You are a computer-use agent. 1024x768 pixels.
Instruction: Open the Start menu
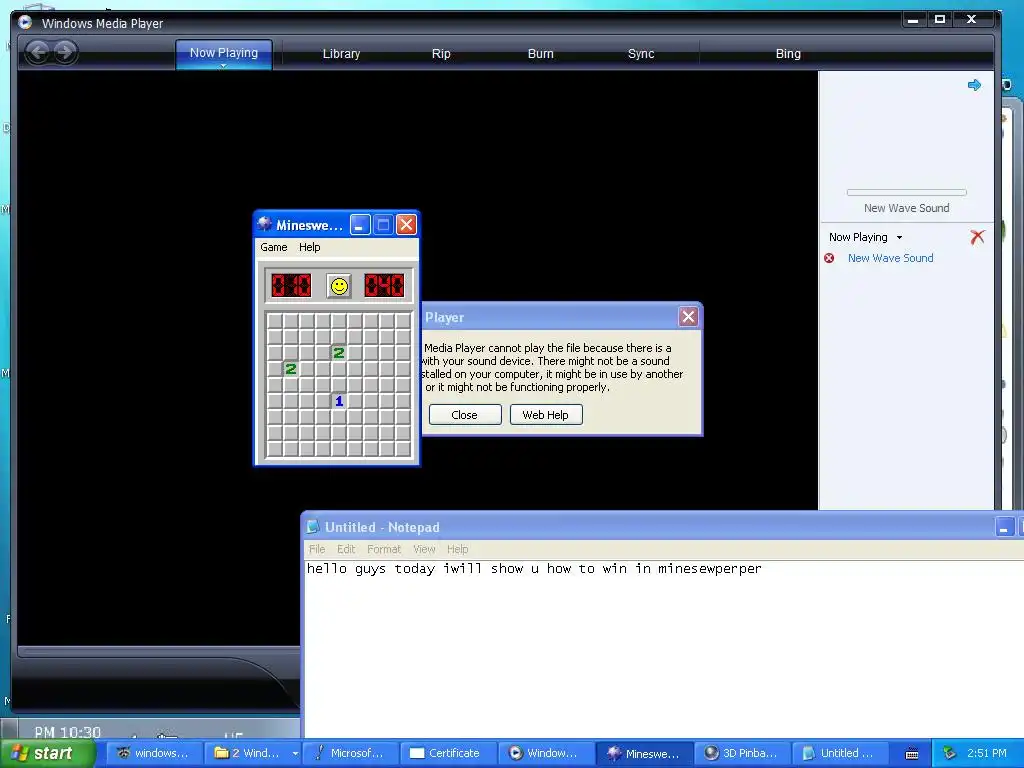pos(48,753)
